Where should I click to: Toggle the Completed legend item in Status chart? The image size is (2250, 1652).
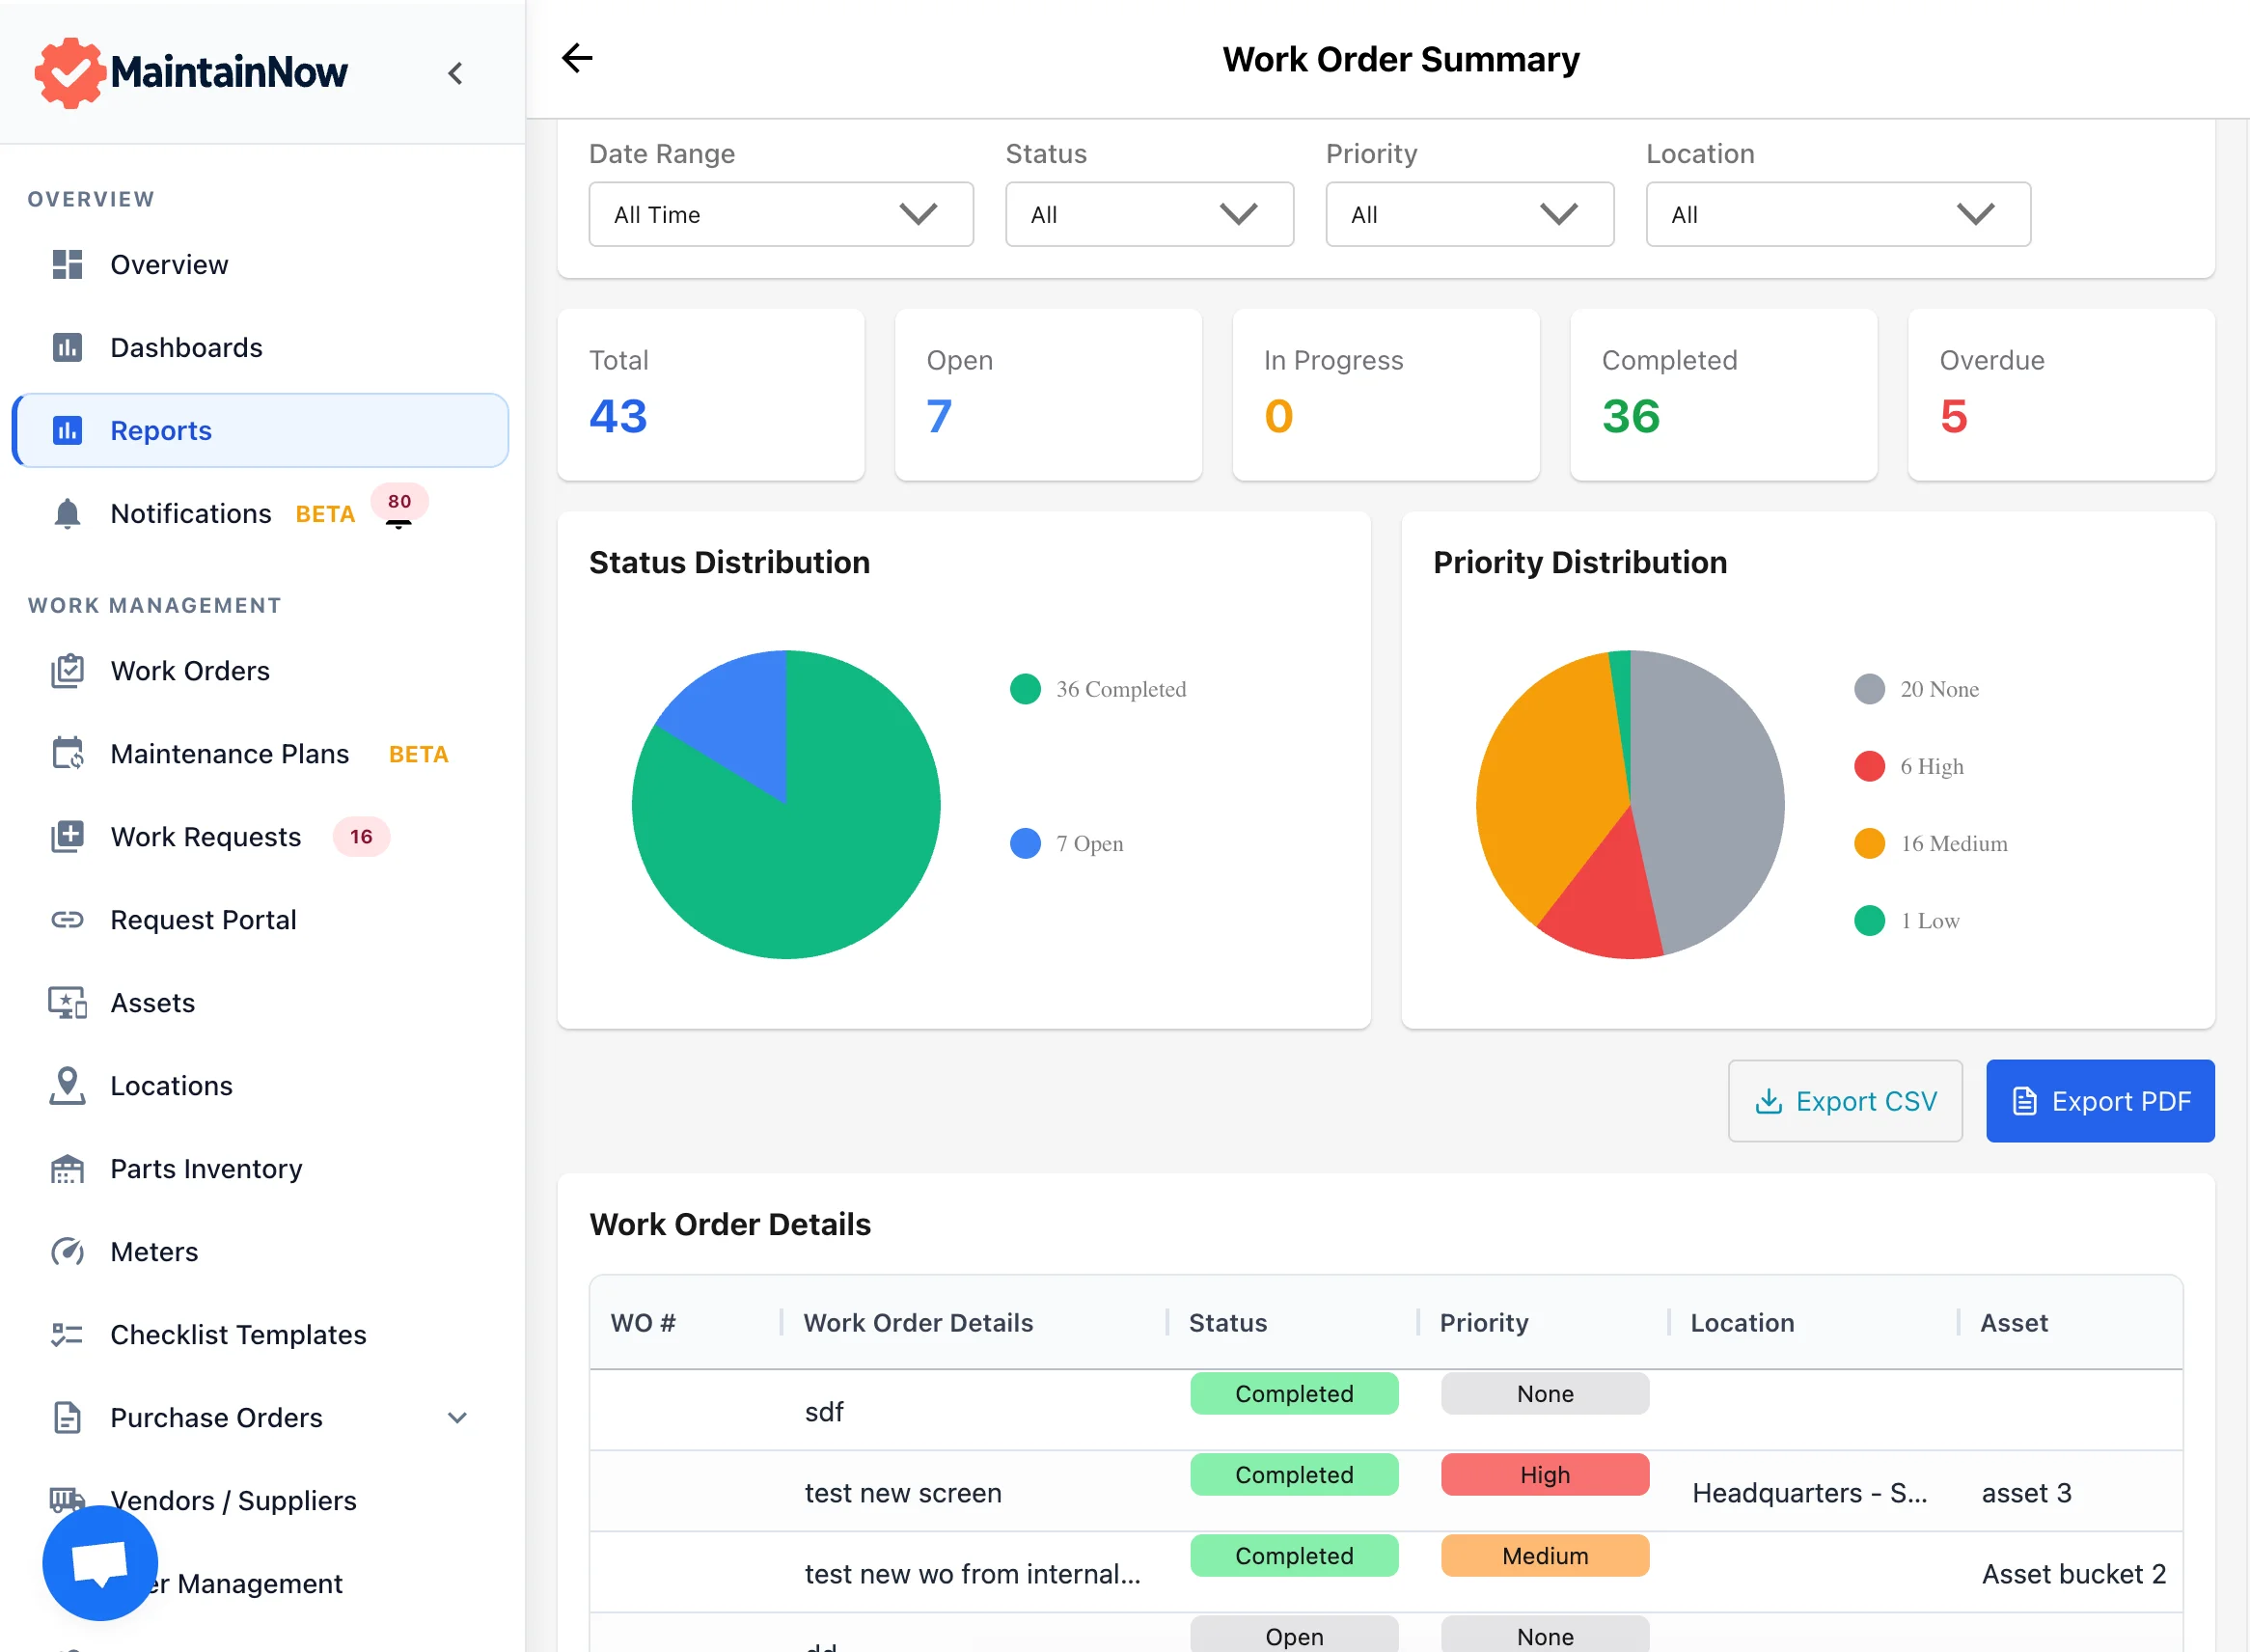[x=1100, y=689]
